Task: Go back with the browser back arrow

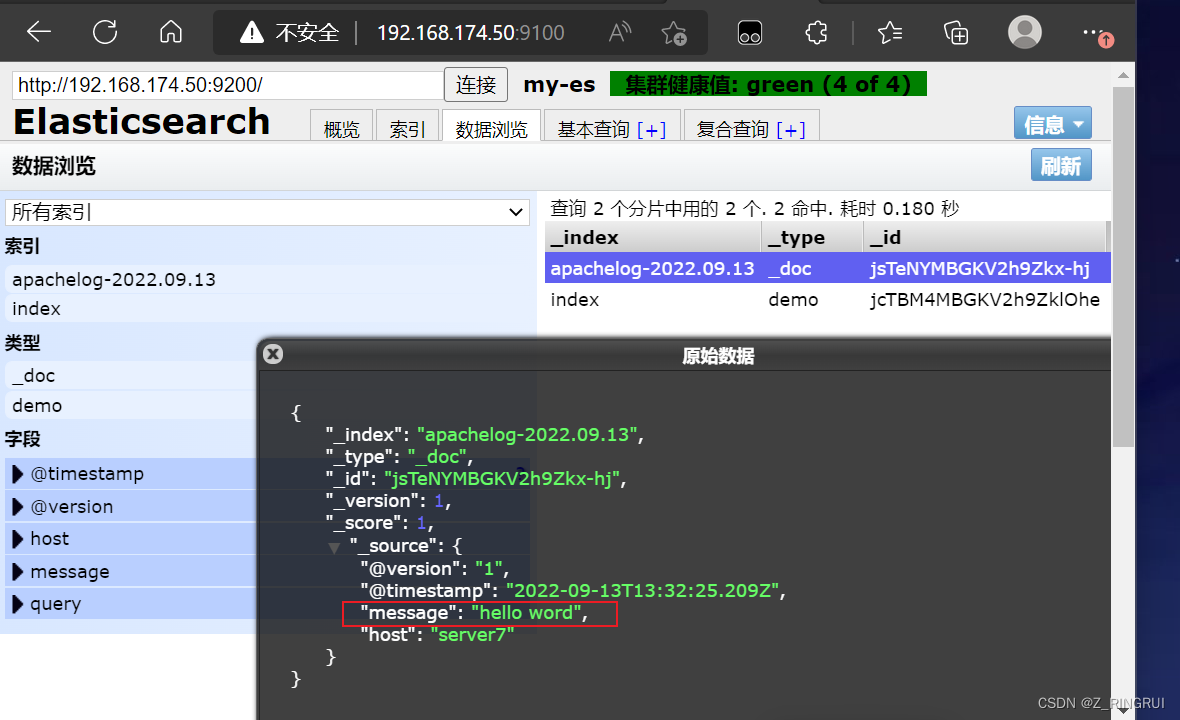Action: coord(38,32)
